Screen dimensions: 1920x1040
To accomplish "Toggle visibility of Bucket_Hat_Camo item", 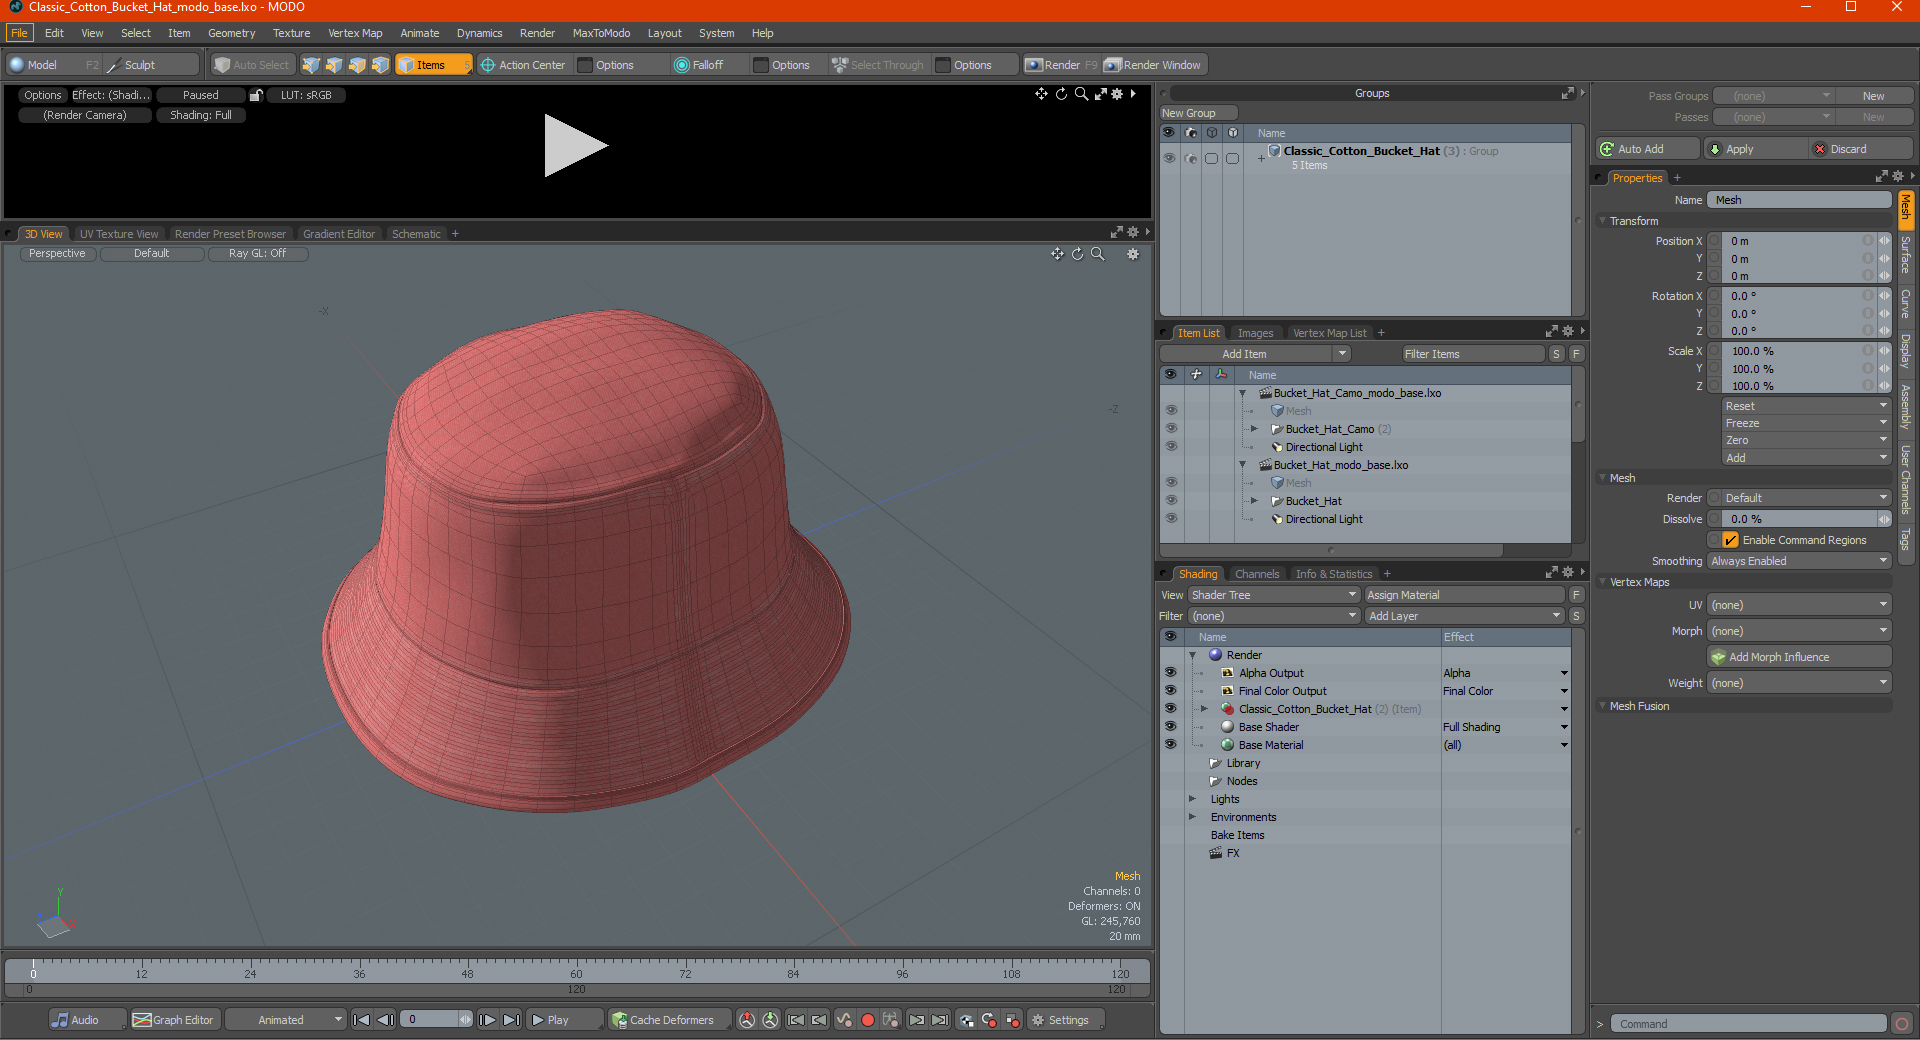I will pos(1170,429).
